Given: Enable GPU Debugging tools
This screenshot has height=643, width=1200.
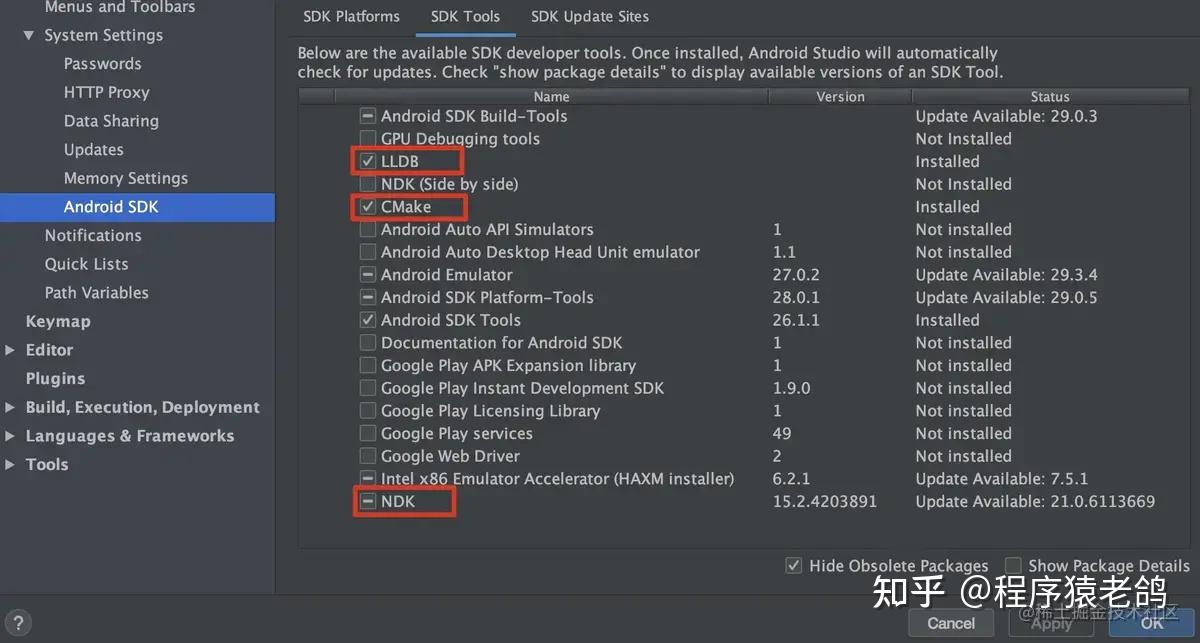Looking at the screenshot, I should [x=368, y=138].
